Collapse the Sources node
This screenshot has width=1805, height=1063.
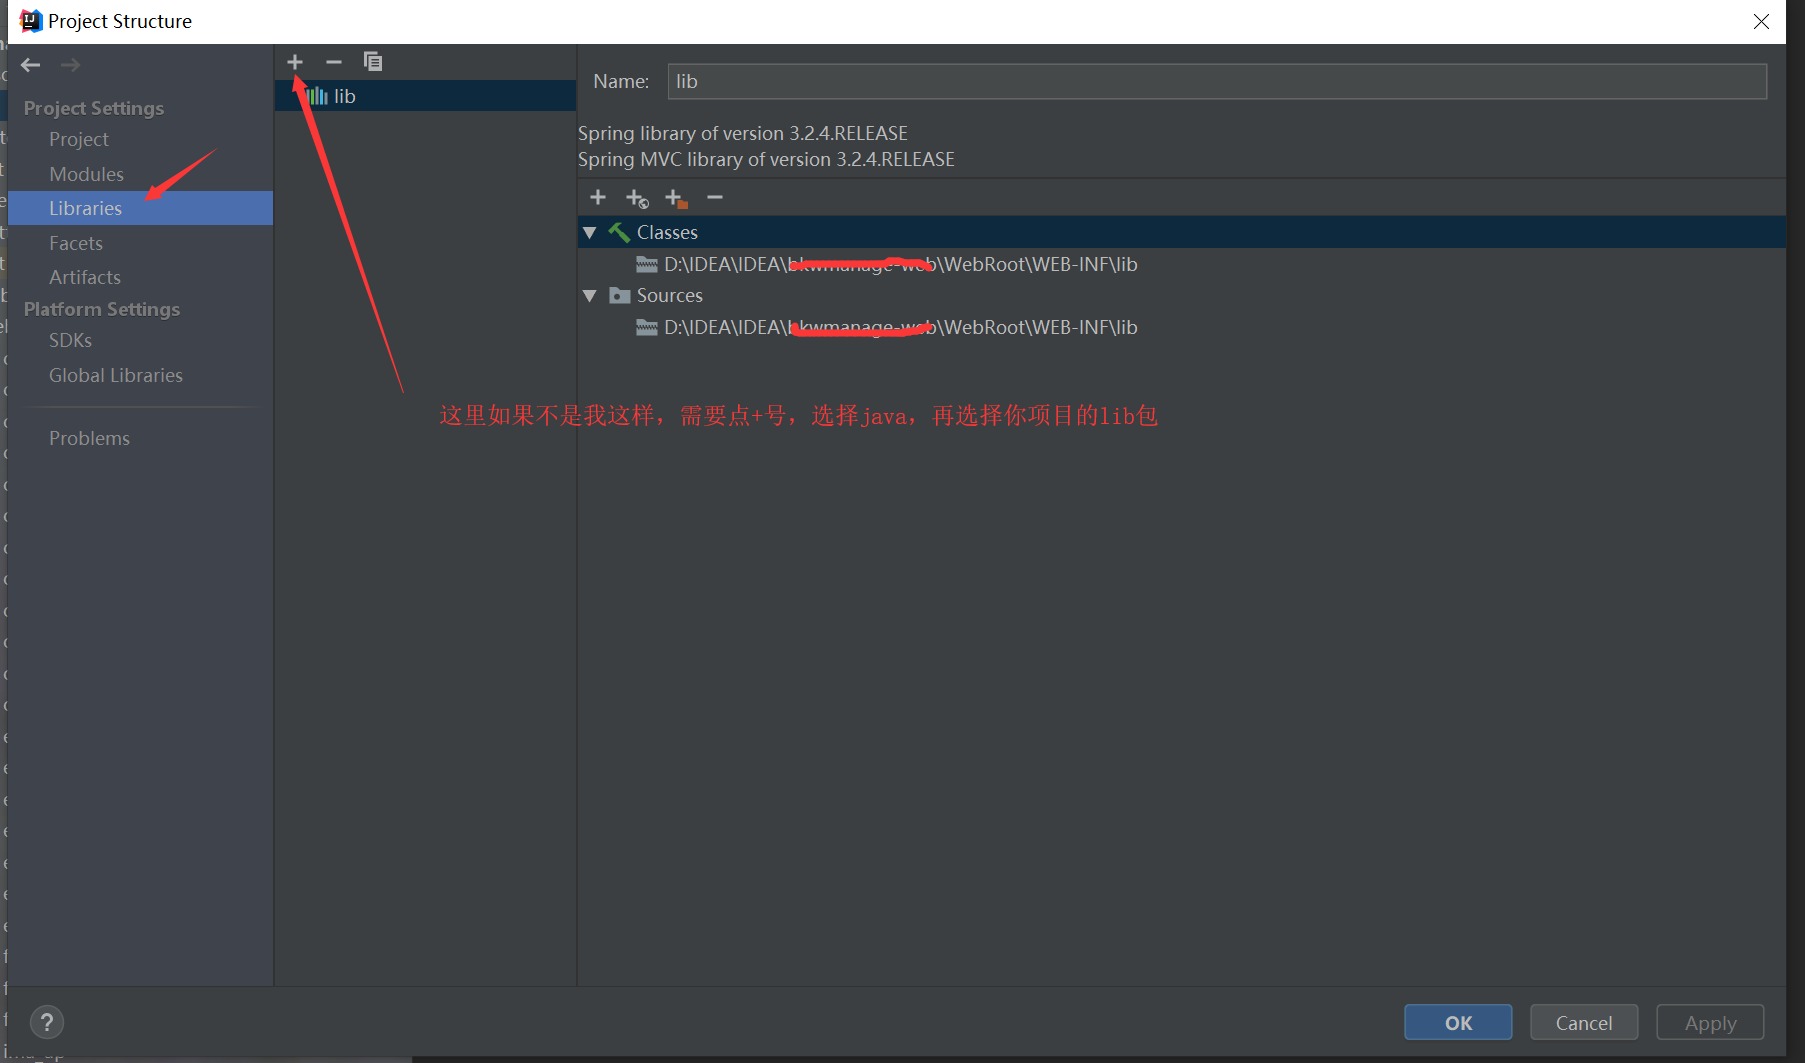coord(590,295)
